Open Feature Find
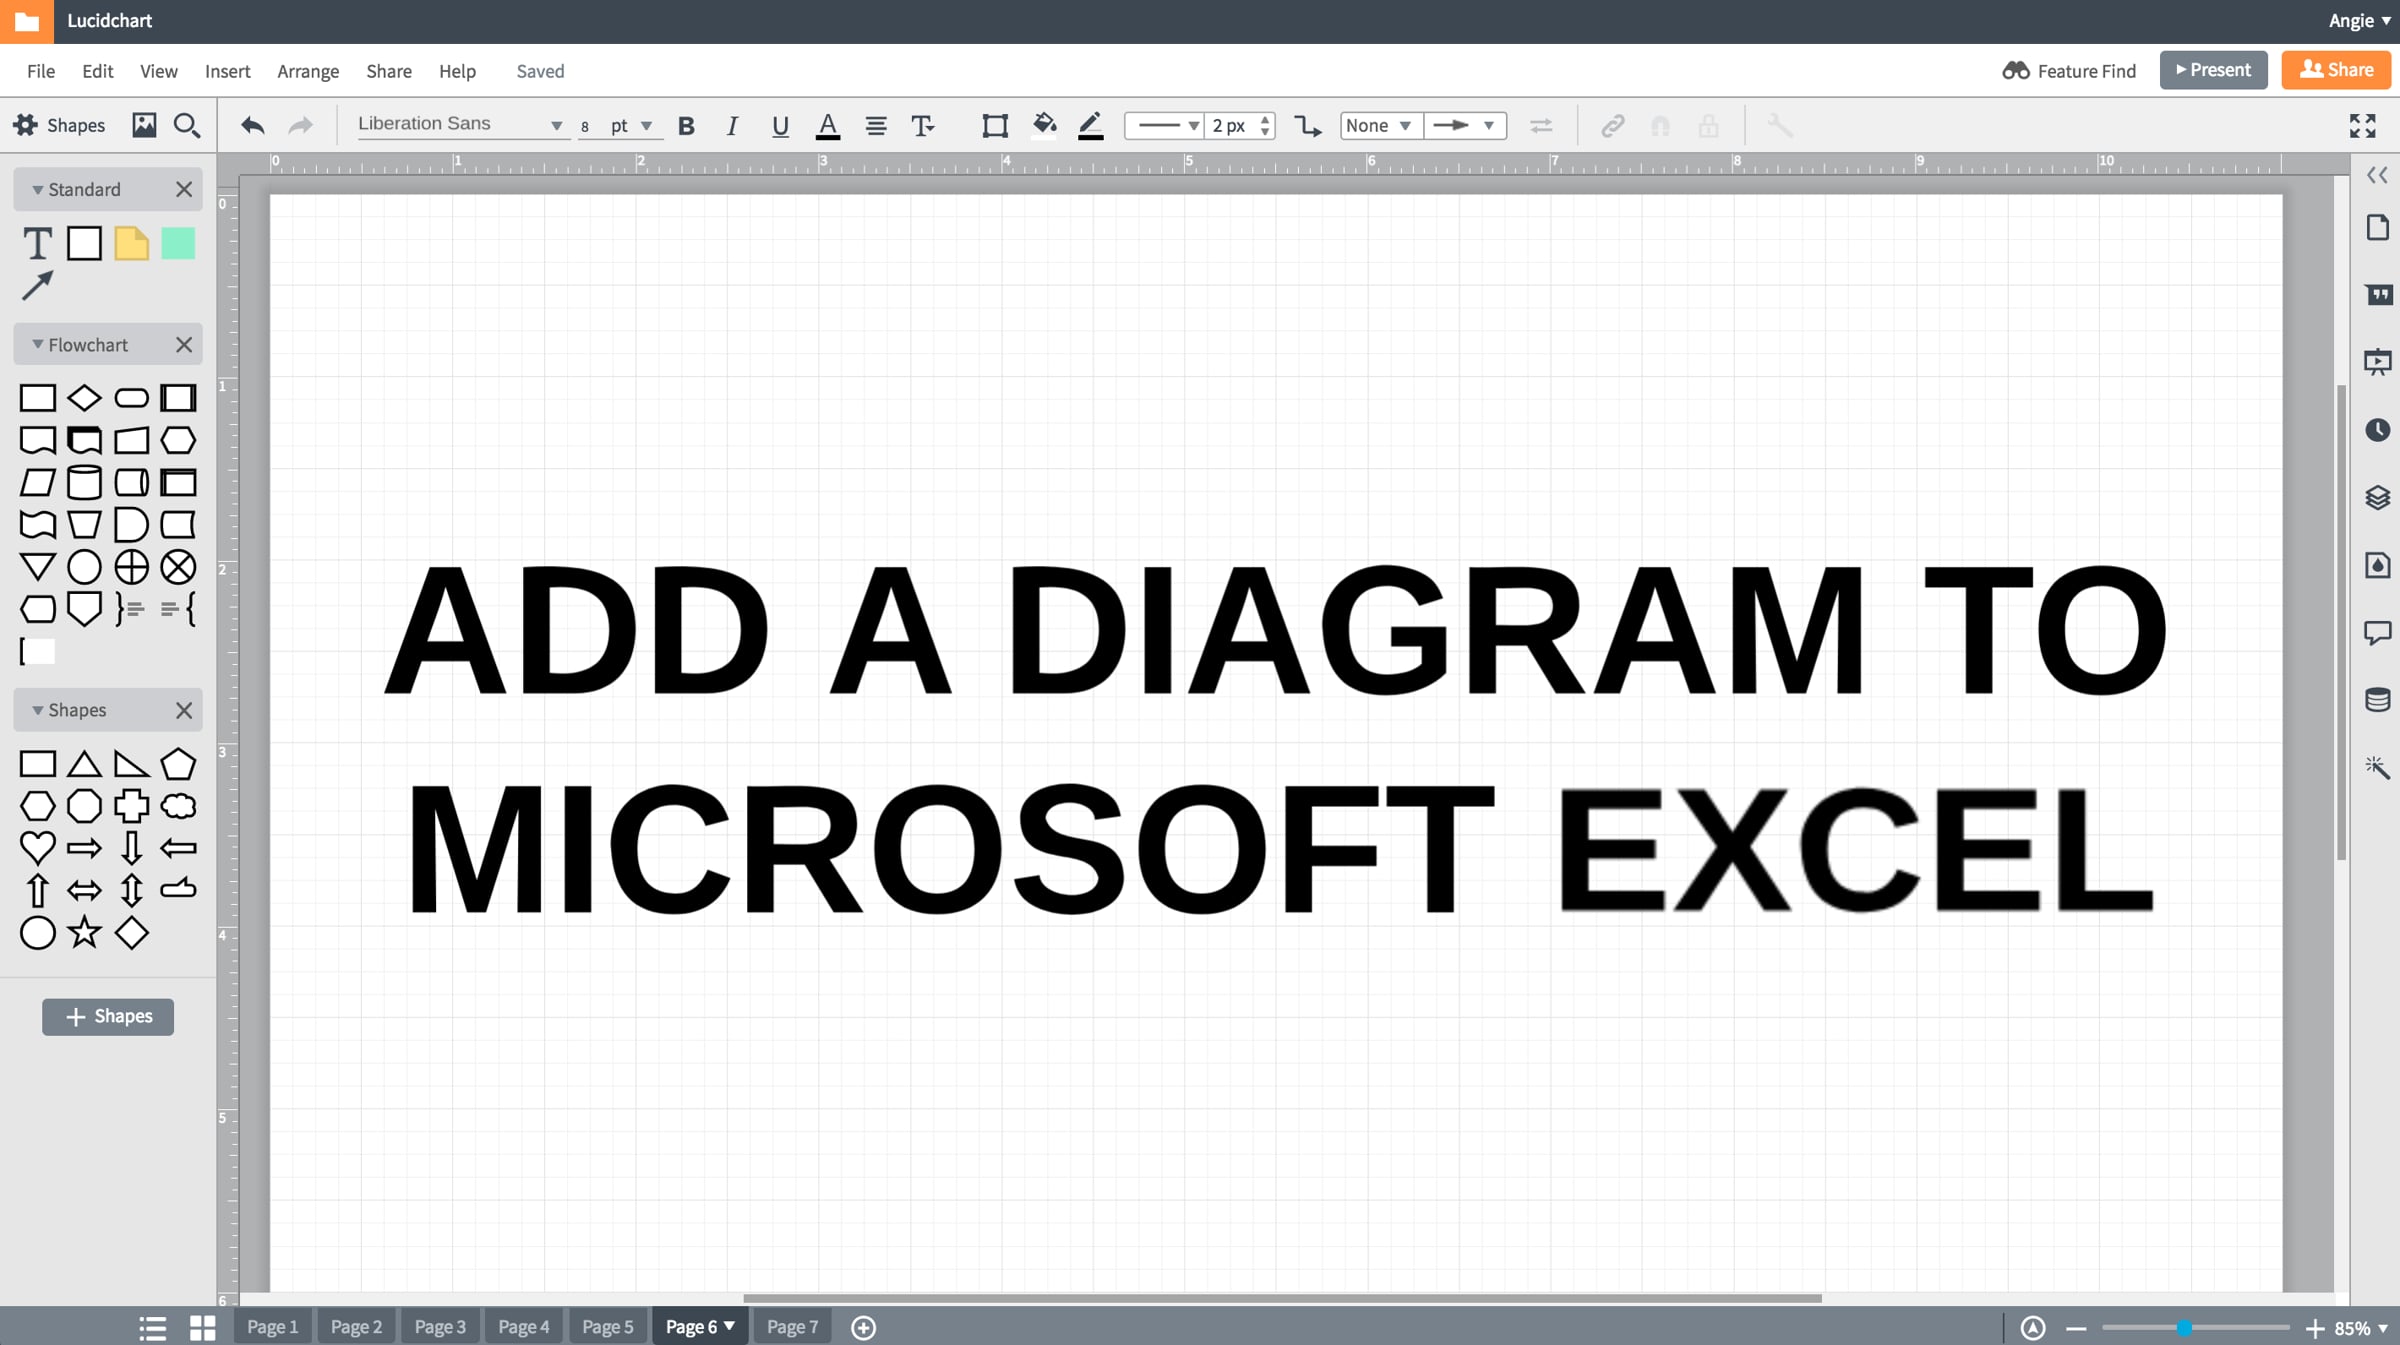The image size is (2400, 1345). coord(2068,71)
